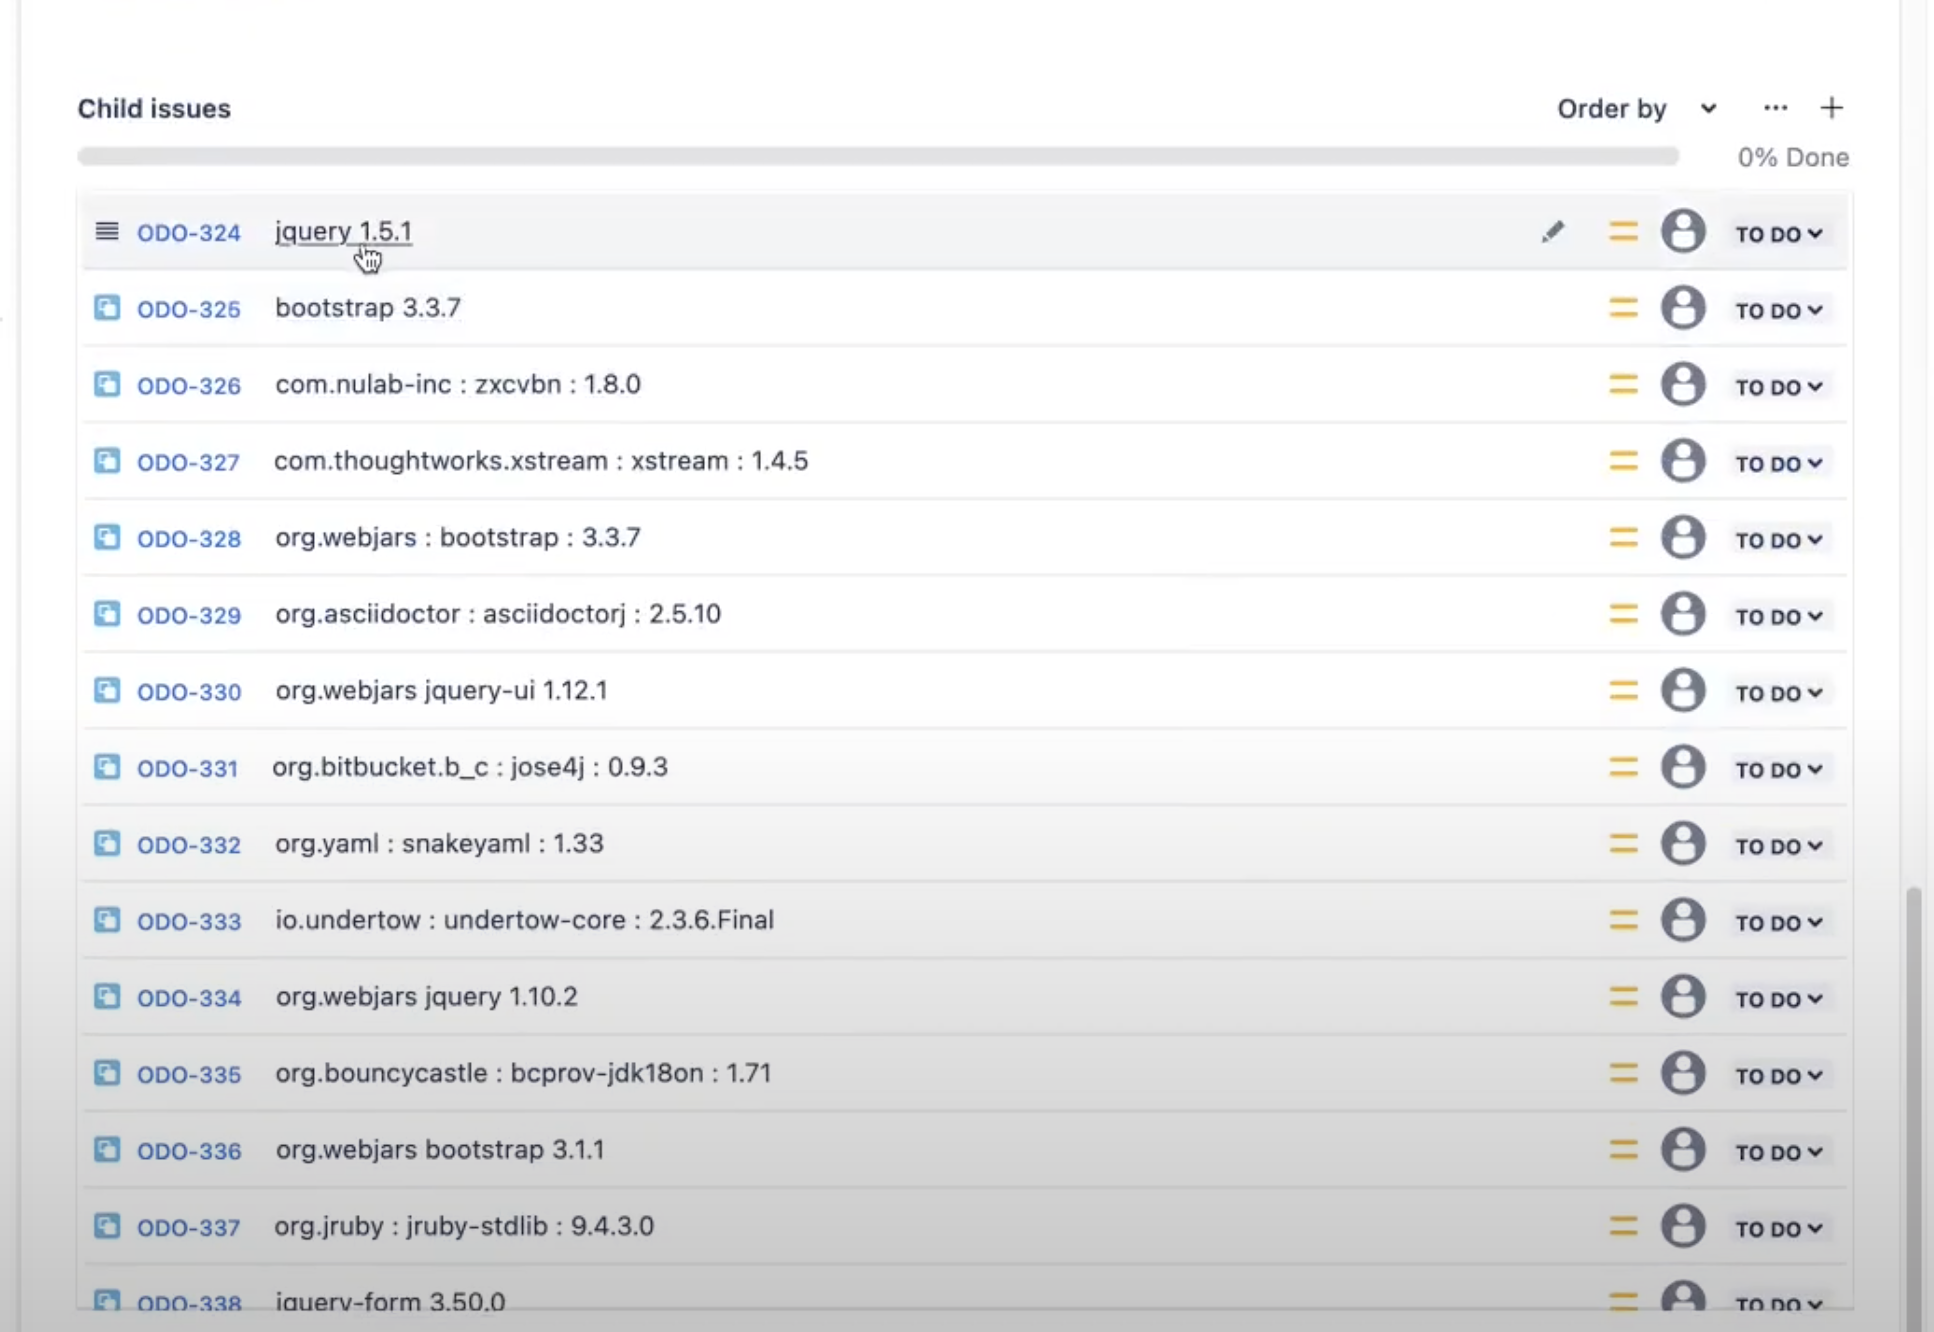Click the unassigned avatar for ODO-331
This screenshot has height=1332, width=1934.
coord(1683,767)
